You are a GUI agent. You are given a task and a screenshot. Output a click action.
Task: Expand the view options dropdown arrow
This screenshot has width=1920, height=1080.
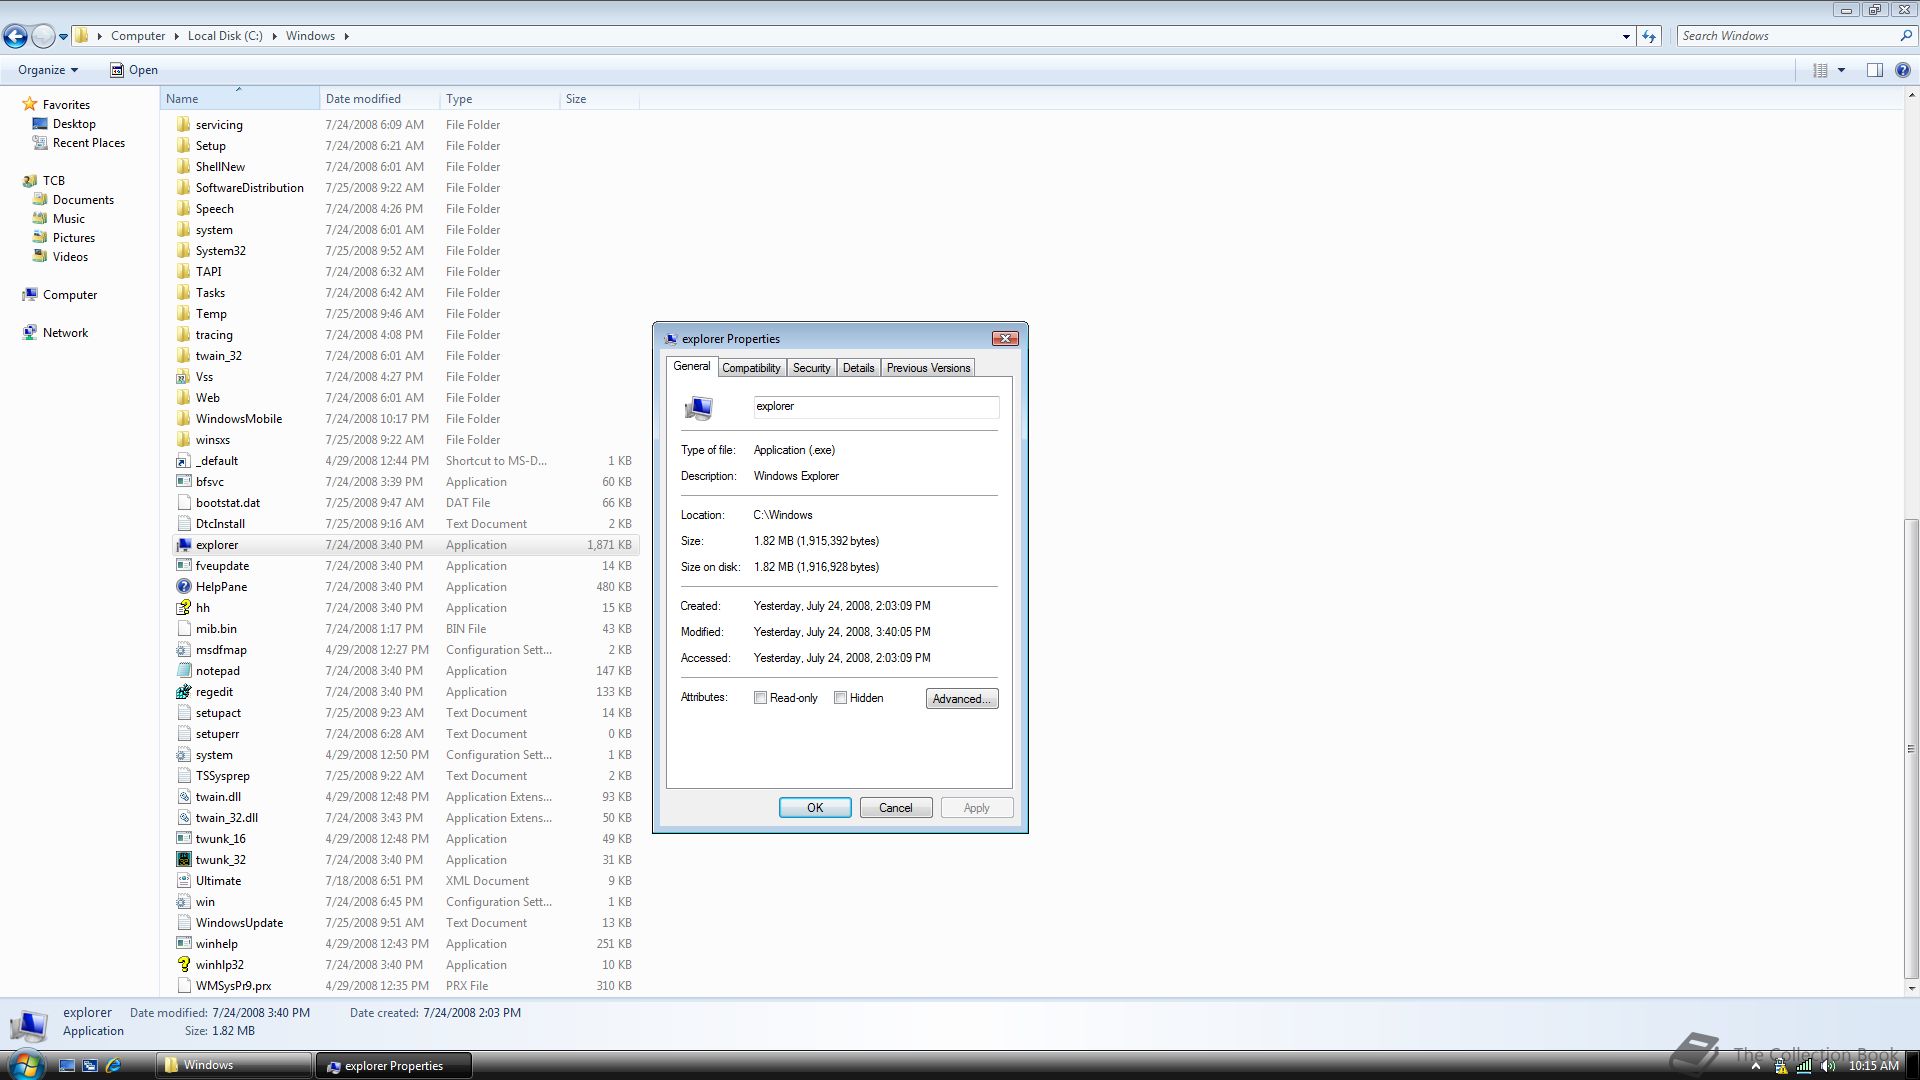click(x=1841, y=70)
